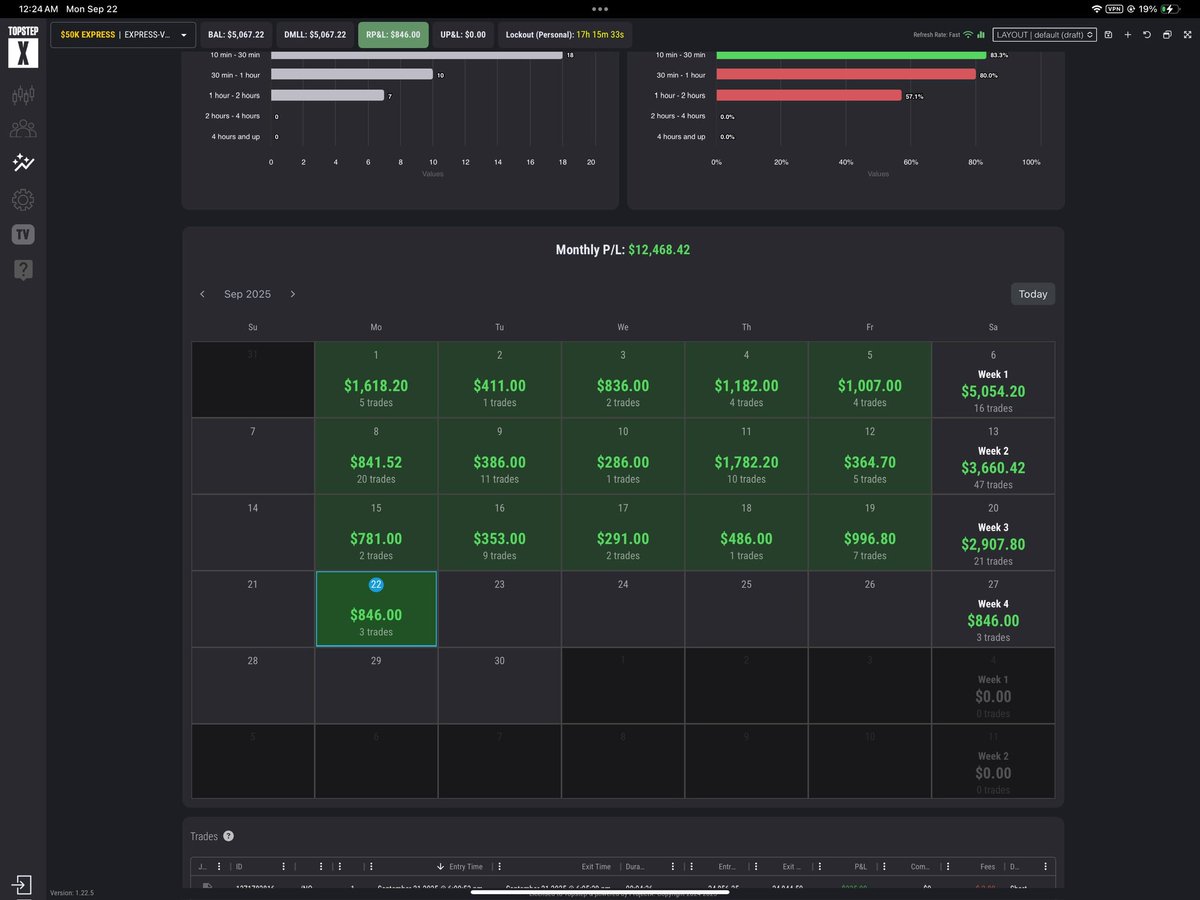Open settings gear in sidebar
This screenshot has width=1200, height=900.
pyautogui.click(x=23, y=200)
